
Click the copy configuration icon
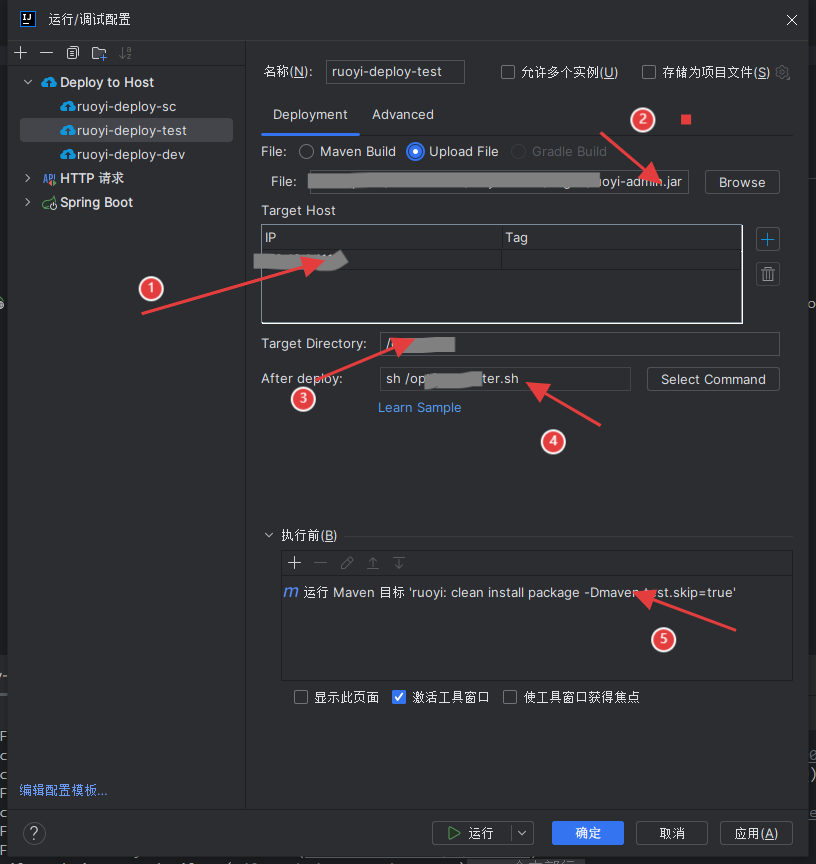pyautogui.click(x=73, y=52)
